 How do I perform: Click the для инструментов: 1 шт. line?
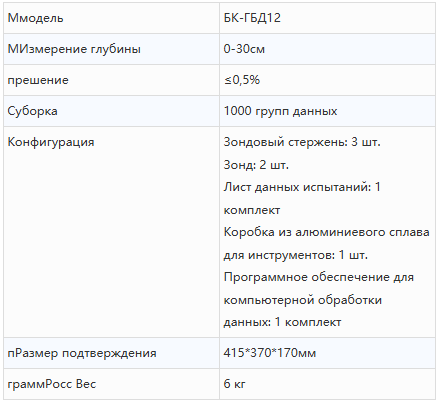(x=296, y=255)
